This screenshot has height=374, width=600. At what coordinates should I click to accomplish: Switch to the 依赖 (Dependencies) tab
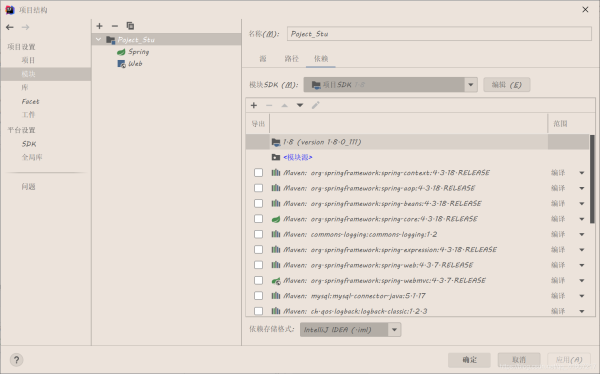(321, 59)
